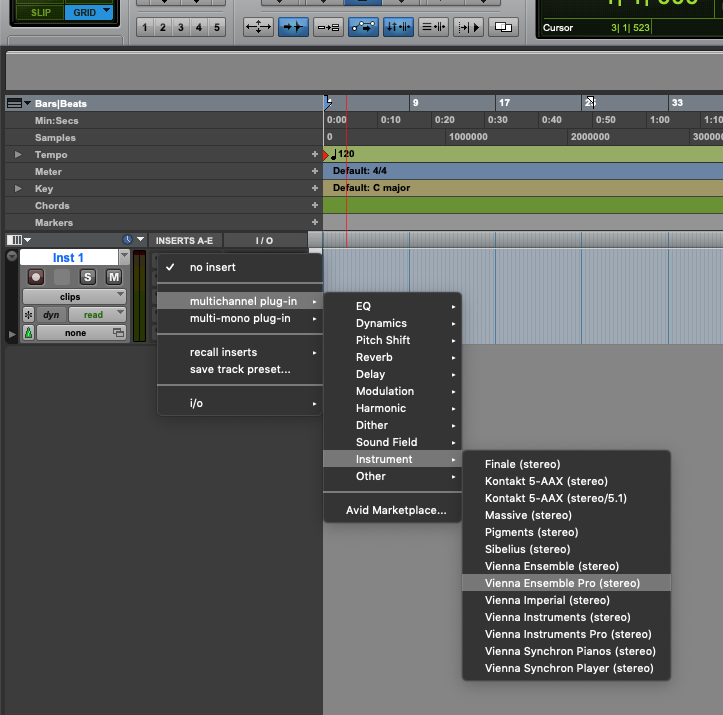Open multi-mono plug-in submenu
Viewport: 723px width, 715px height.
[x=240, y=319]
